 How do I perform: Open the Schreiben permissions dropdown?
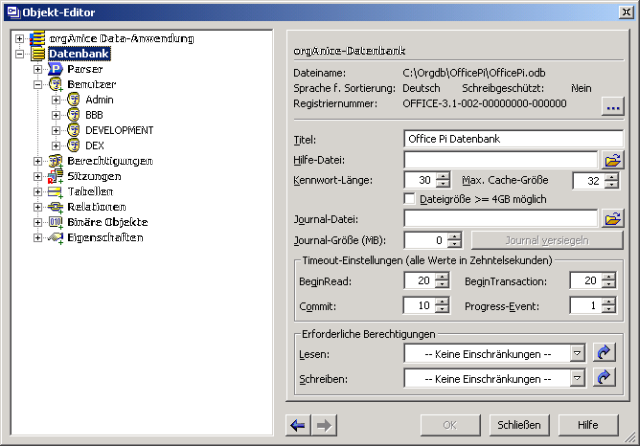[x=577, y=378]
